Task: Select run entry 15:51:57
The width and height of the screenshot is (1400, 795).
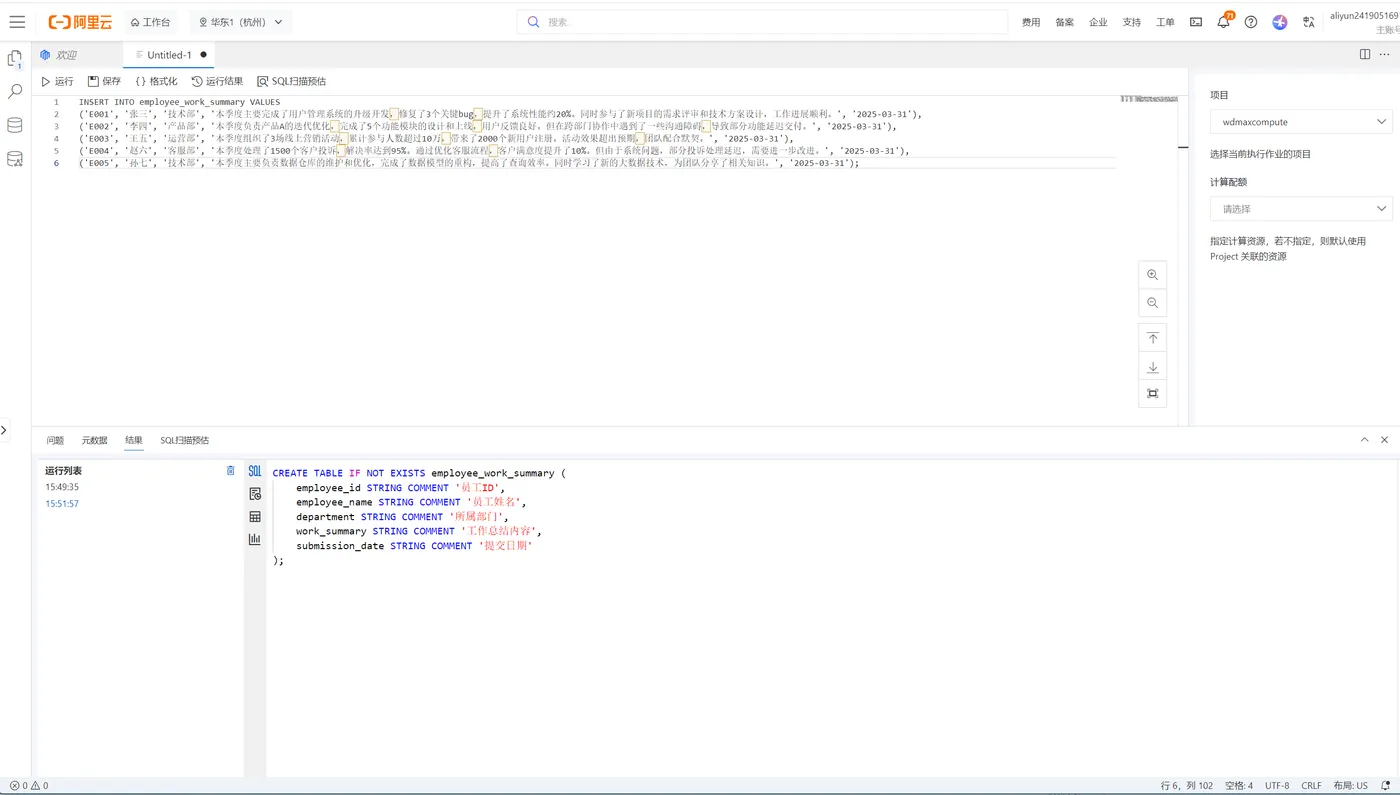Action: tap(62, 504)
